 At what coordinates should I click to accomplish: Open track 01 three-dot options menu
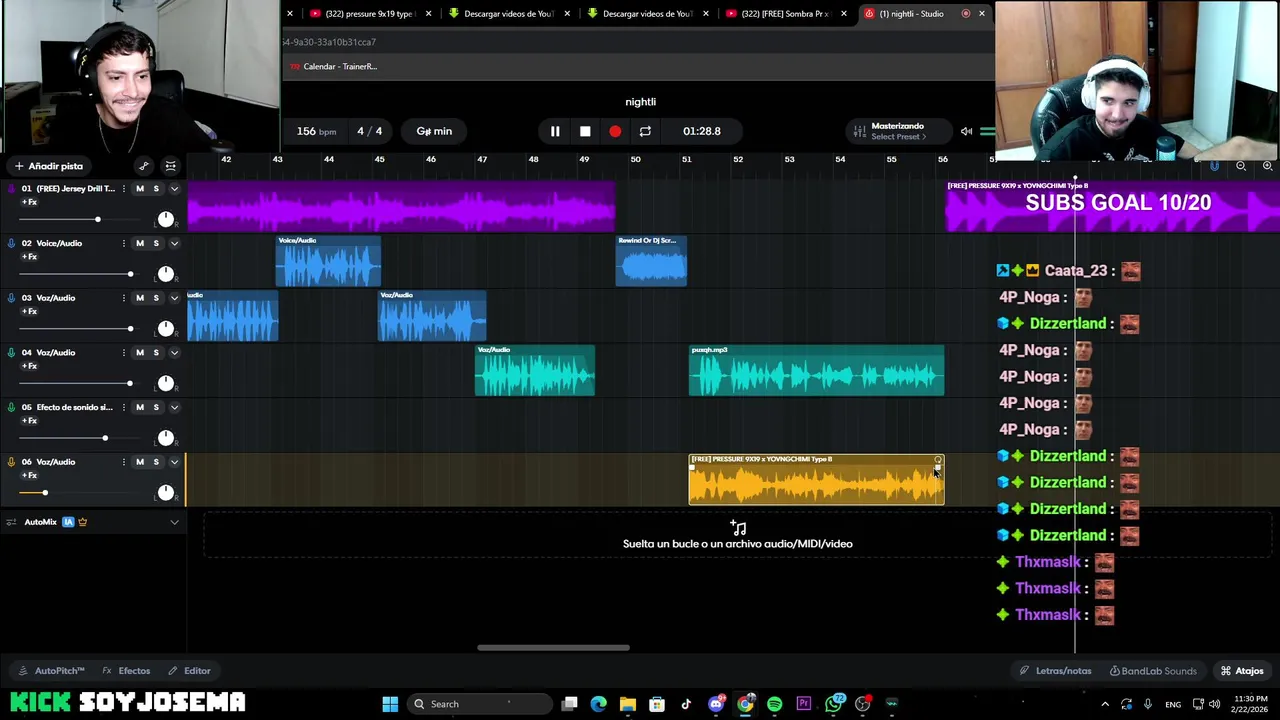pyautogui.click(x=124, y=189)
